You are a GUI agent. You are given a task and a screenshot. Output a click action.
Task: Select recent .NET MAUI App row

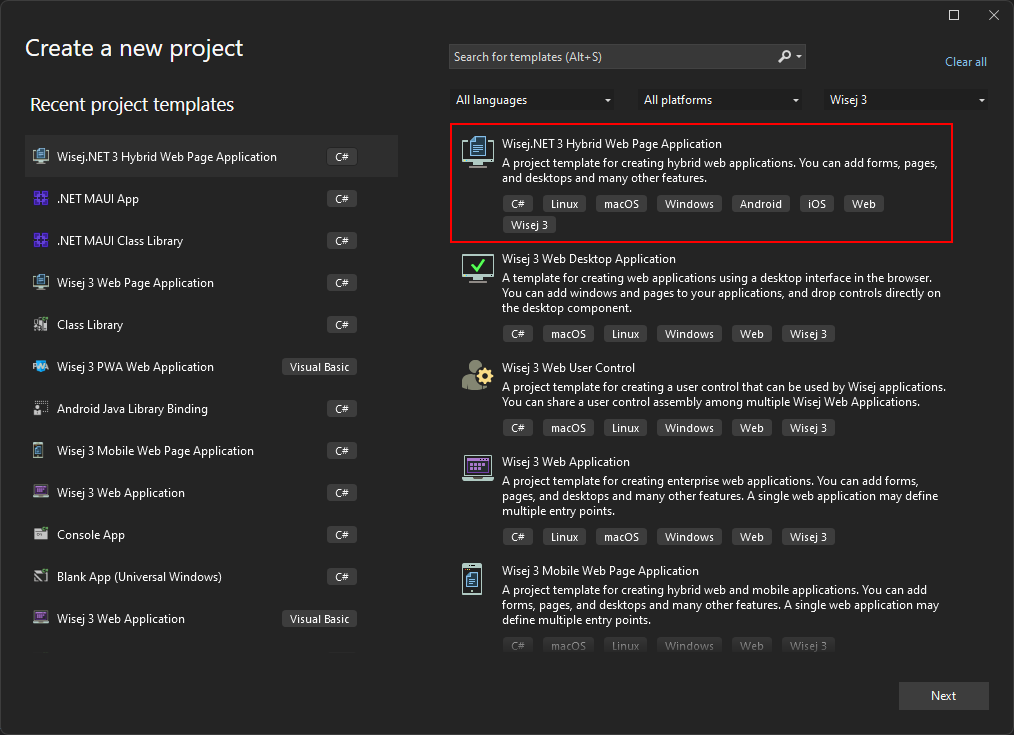(x=211, y=198)
